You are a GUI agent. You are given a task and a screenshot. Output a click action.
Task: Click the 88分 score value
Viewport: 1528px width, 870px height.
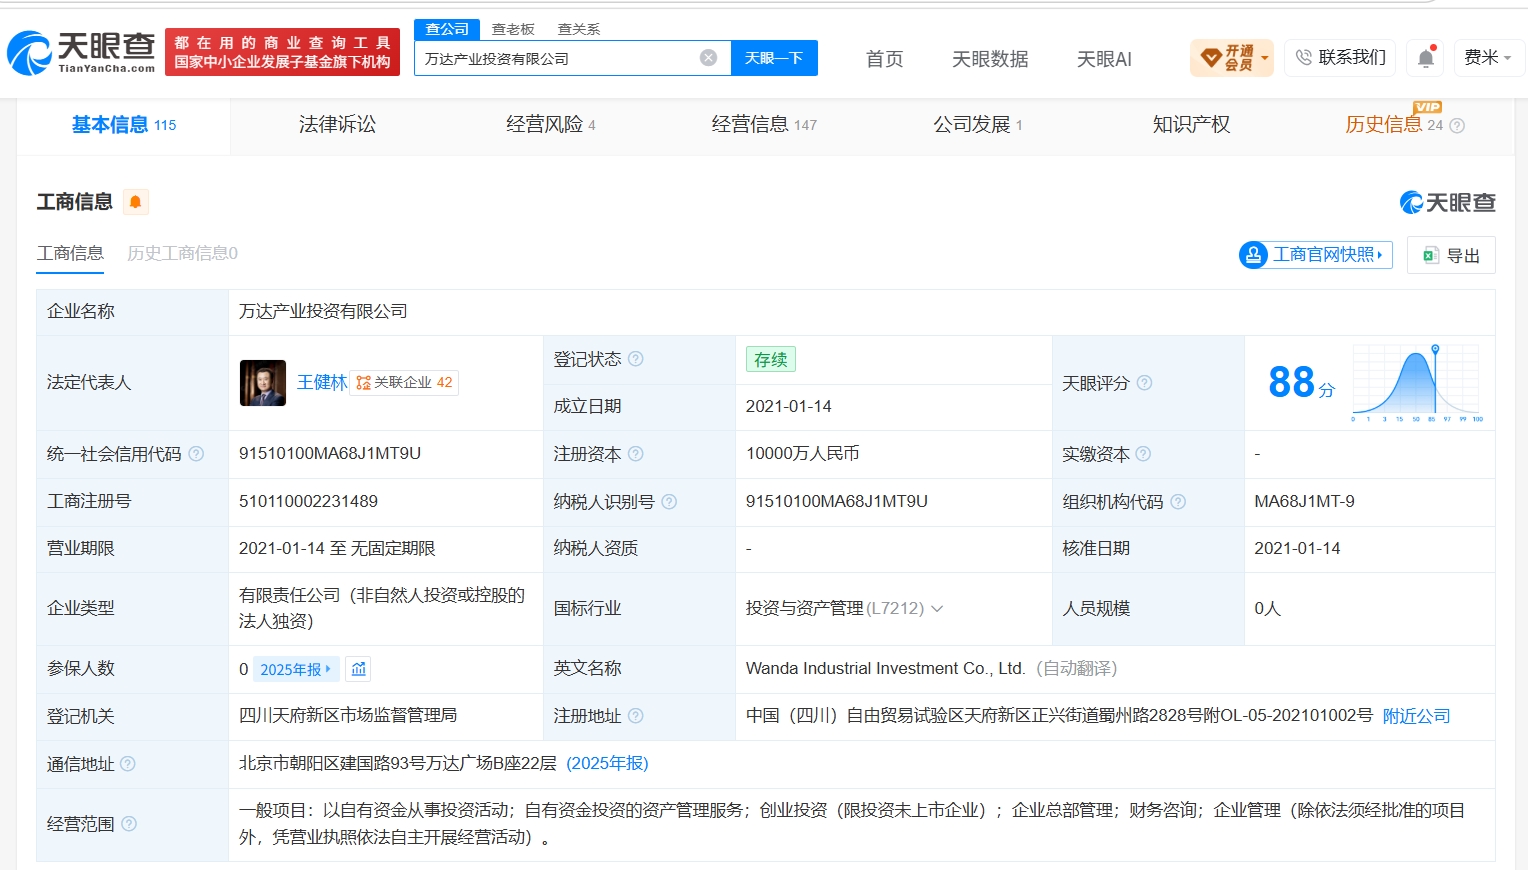click(1301, 383)
